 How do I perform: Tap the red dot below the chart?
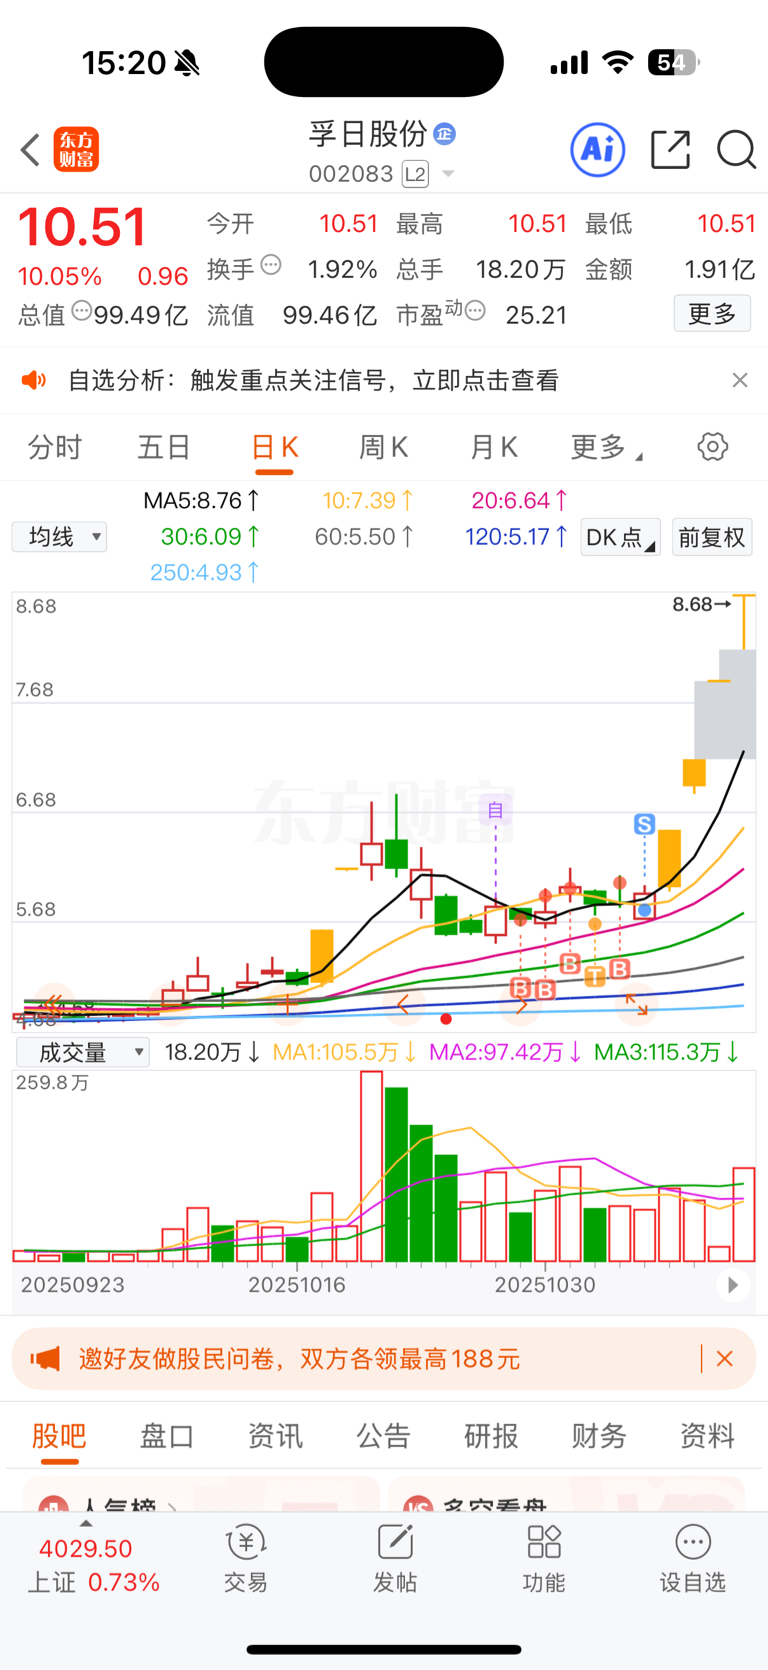pyautogui.click(x=446, y=1019)
